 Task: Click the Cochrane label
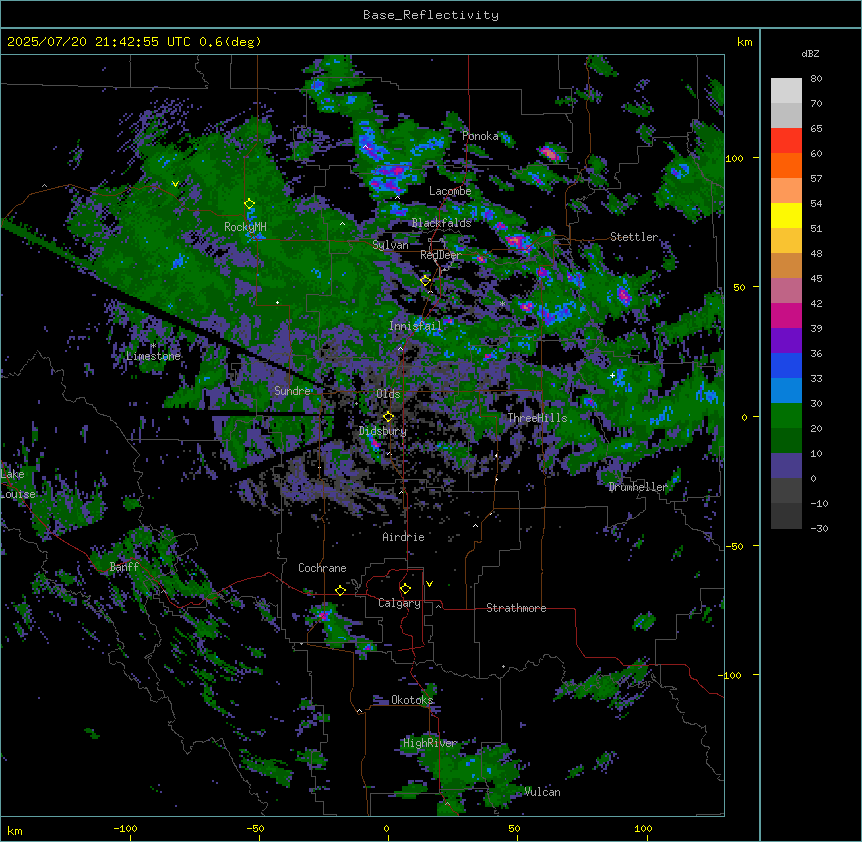pyautogui.click(x=322, y=568)
